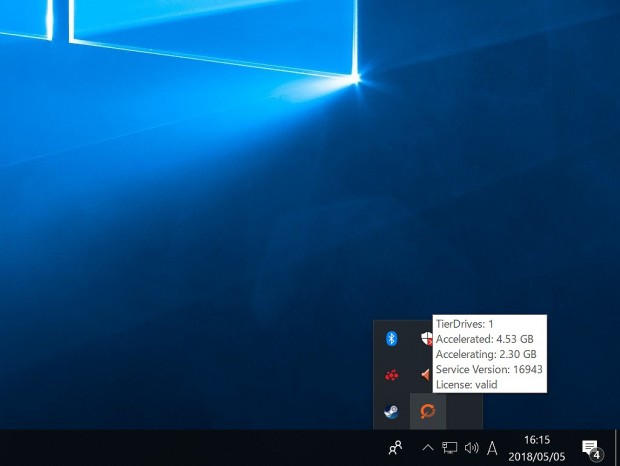This screenshot has height=466, width=620.
Task: Open the Bluetooth tray icon
Action: pos(391,338)
